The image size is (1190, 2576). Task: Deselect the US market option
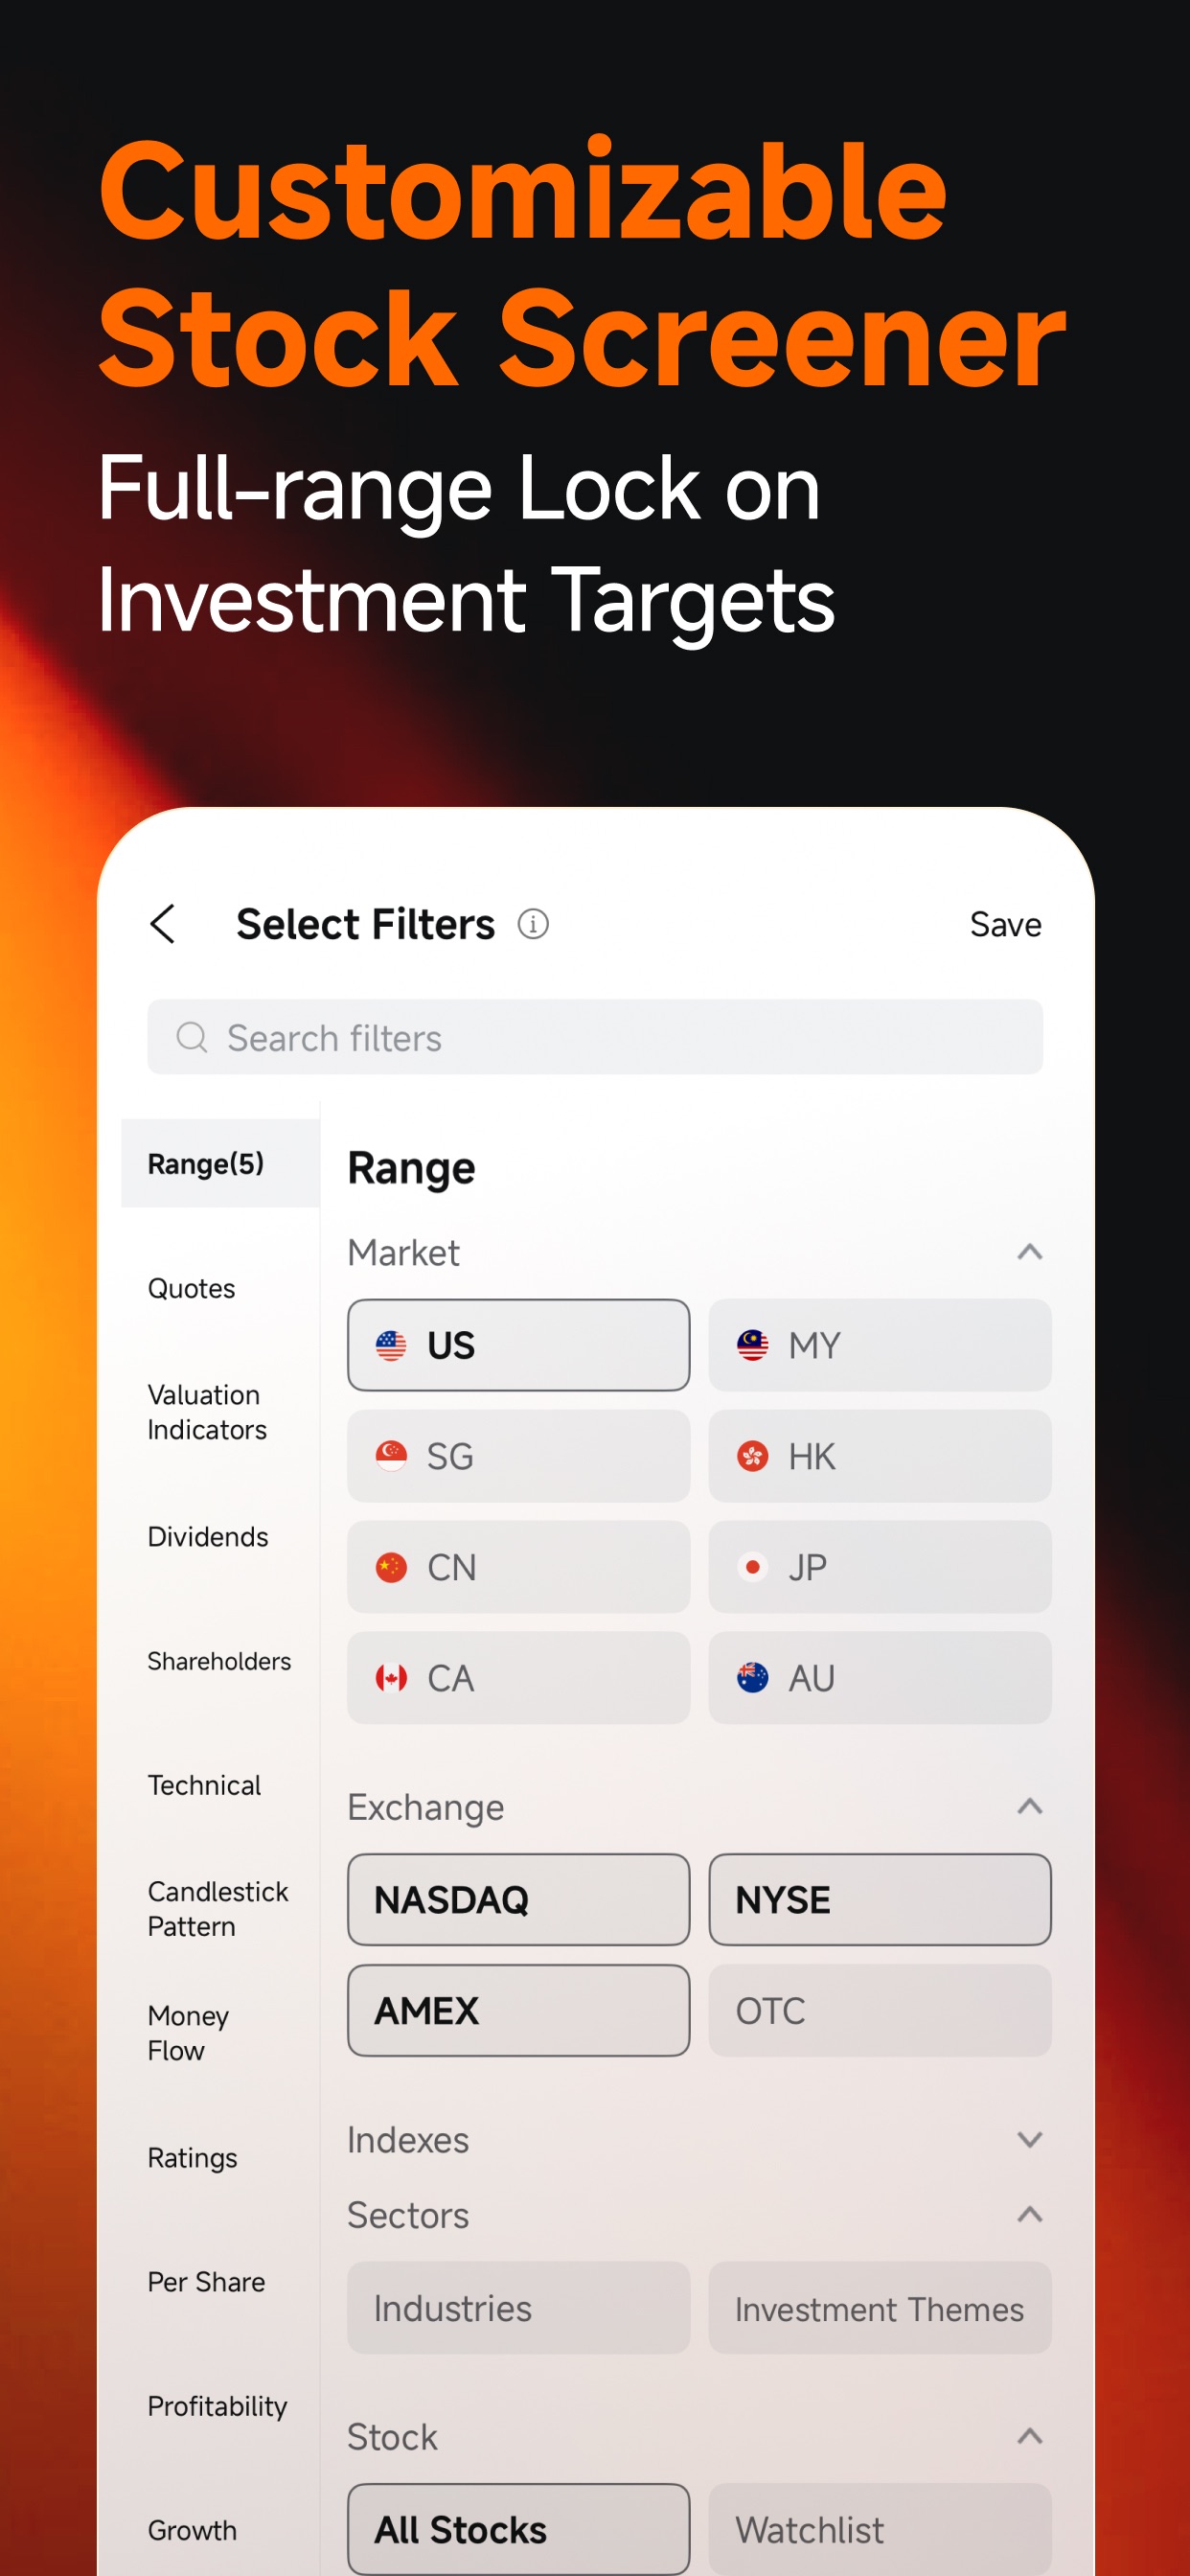click(518, 1345)
